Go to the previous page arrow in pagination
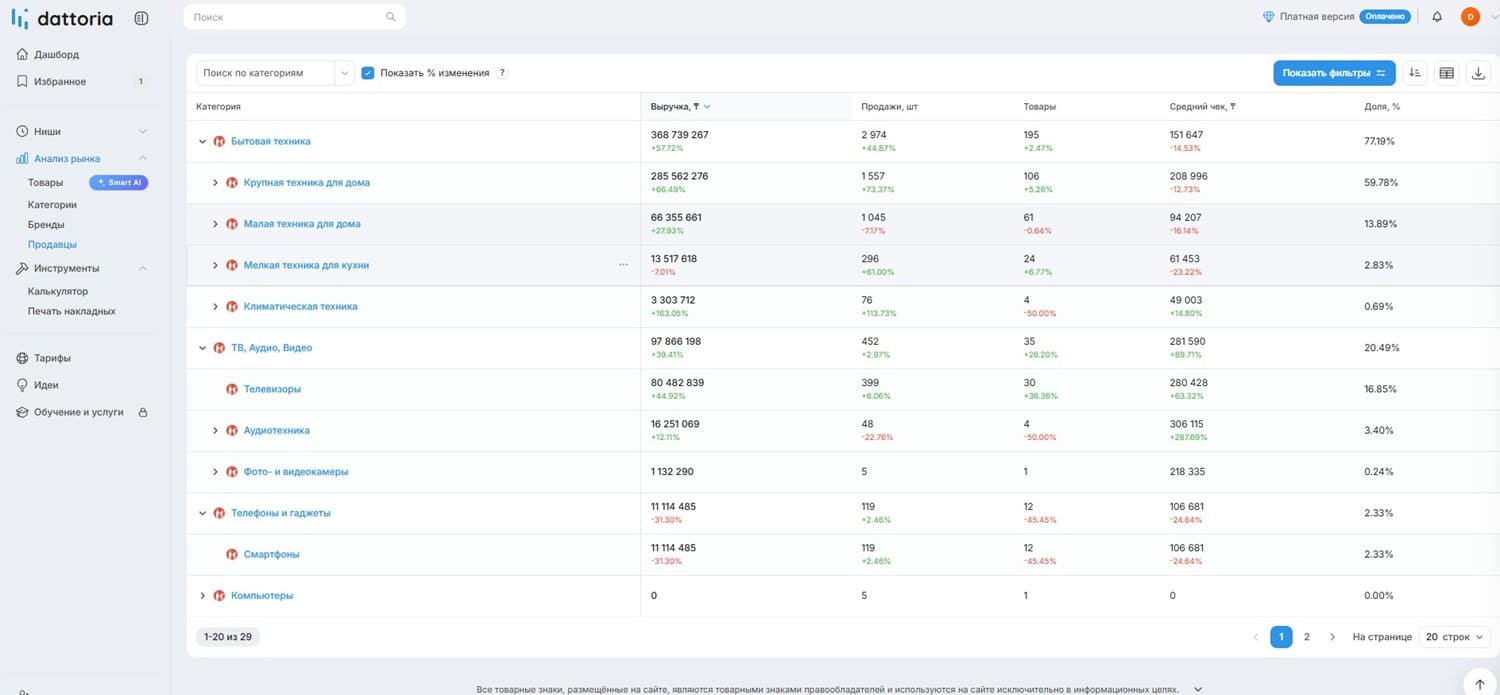 pyautogui.click(x=1256, y=637)
